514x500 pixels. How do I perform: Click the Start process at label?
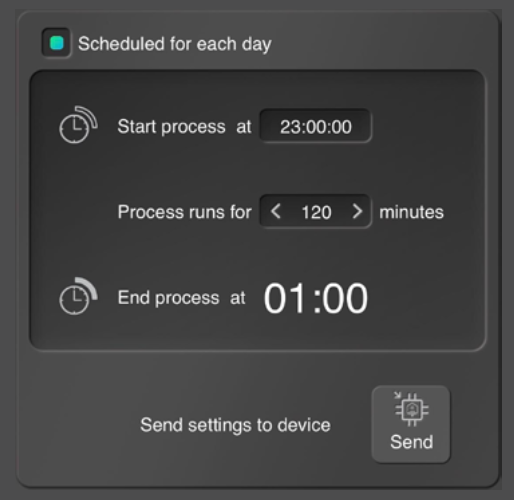pyautogui.click(x=184, y=127)
